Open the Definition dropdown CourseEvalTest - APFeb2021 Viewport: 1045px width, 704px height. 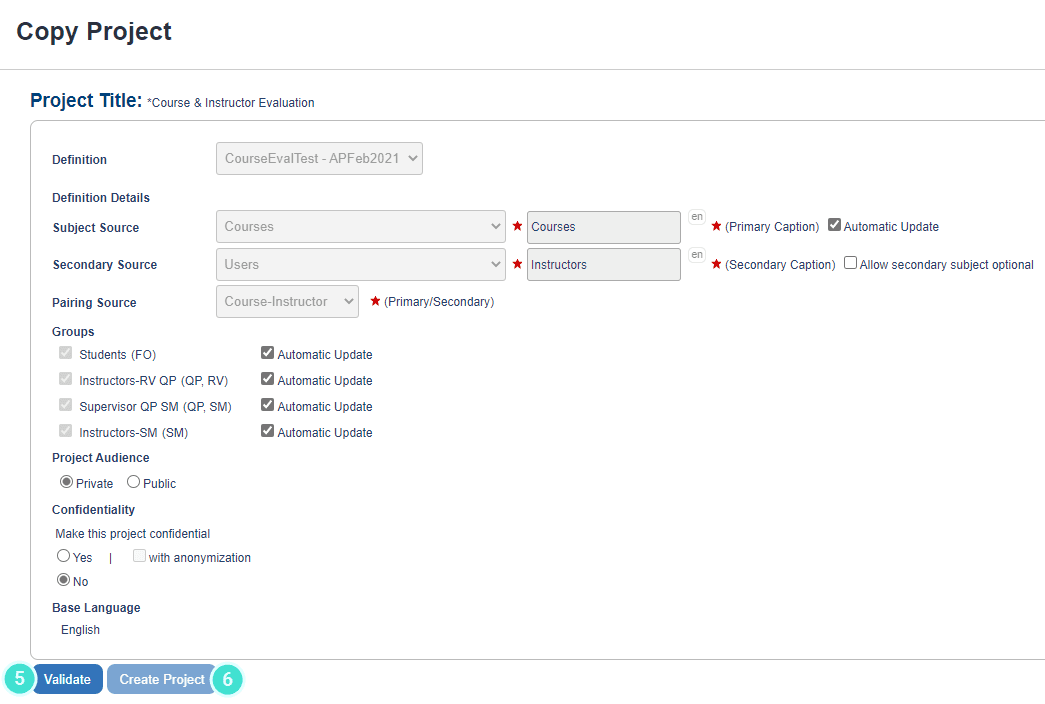tap(319, 159)
